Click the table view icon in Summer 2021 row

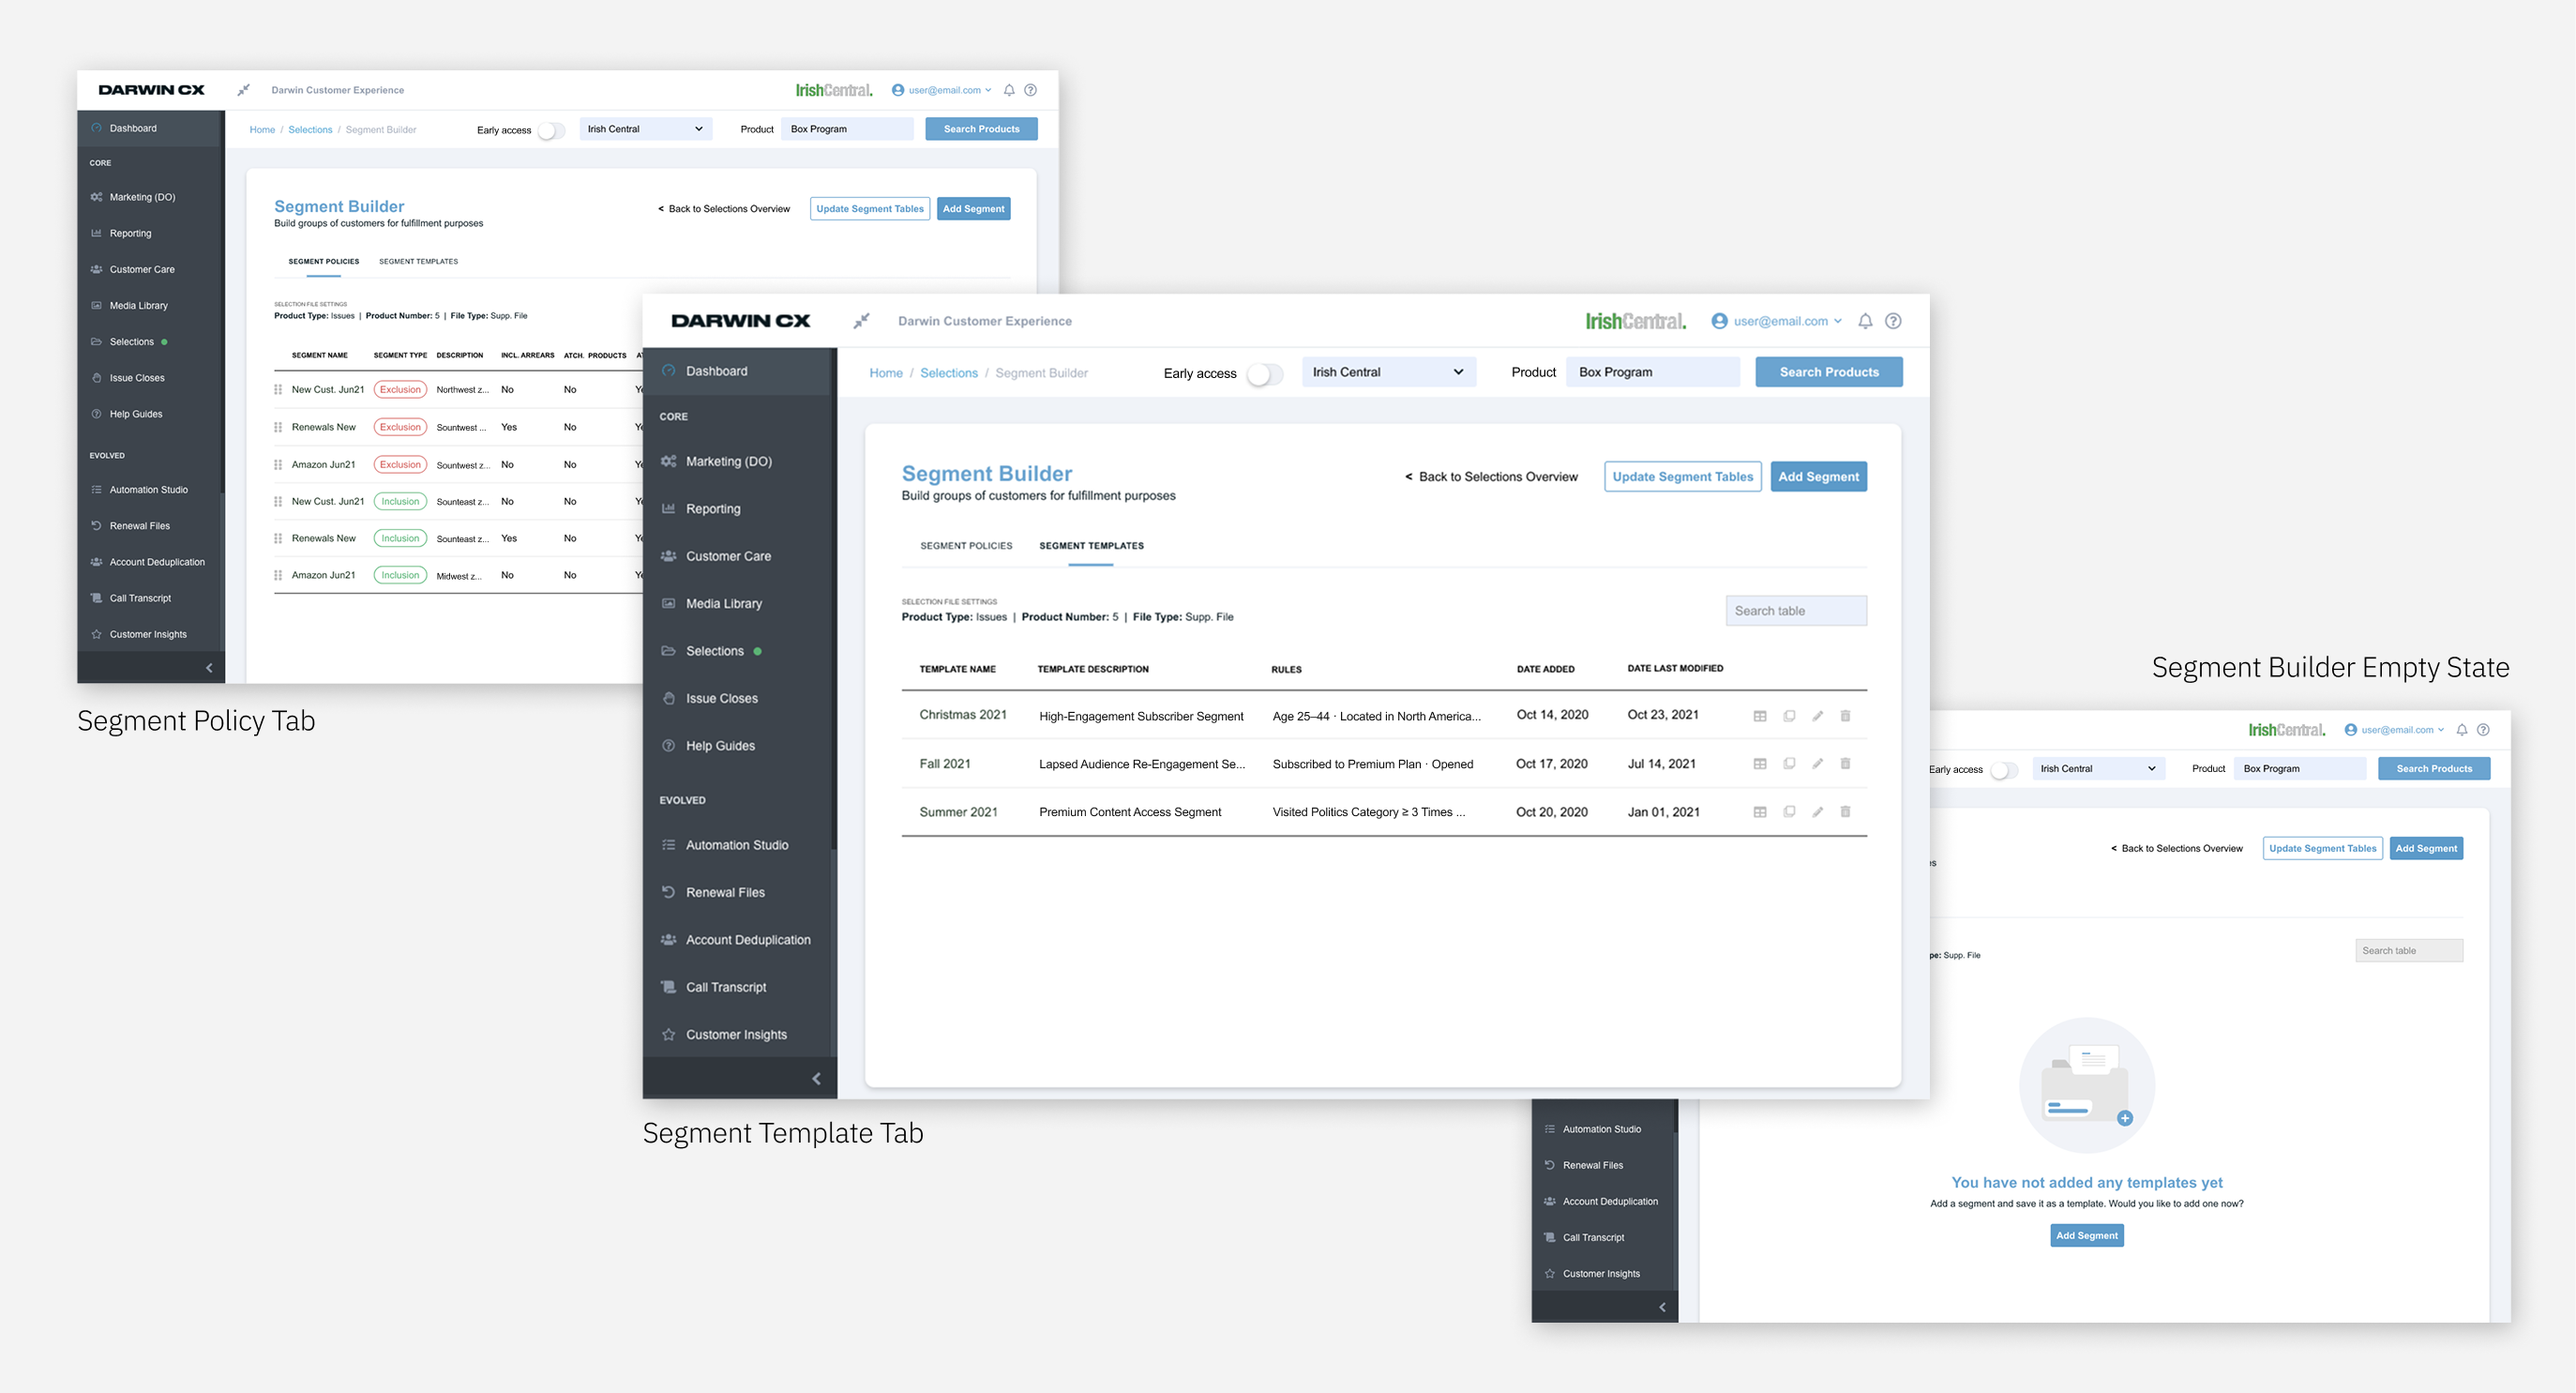pos(1760,812)
